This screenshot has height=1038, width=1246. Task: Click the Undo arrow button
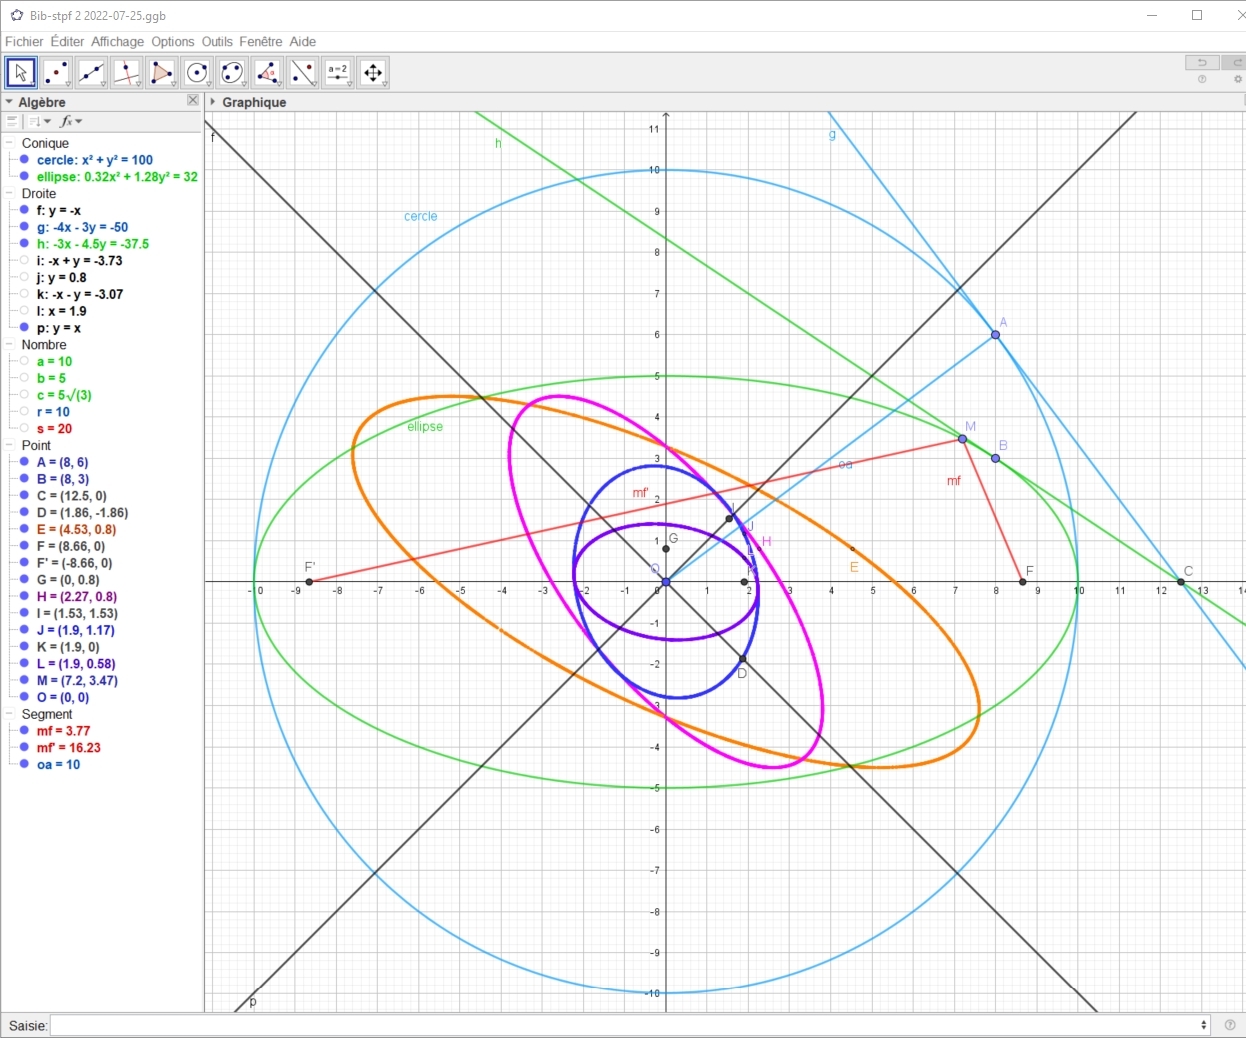pos(1201,62)
